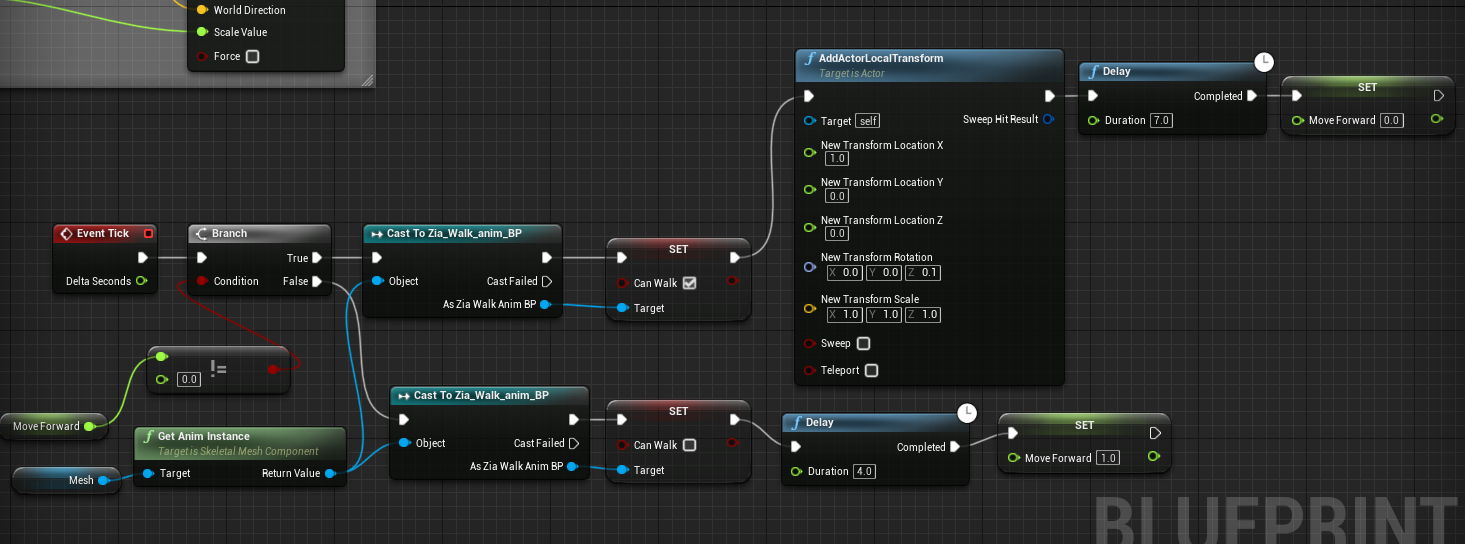Screen dimensions: 1465x544
Task: Enable the Sweep checkbox
Action: coord(863,343)
